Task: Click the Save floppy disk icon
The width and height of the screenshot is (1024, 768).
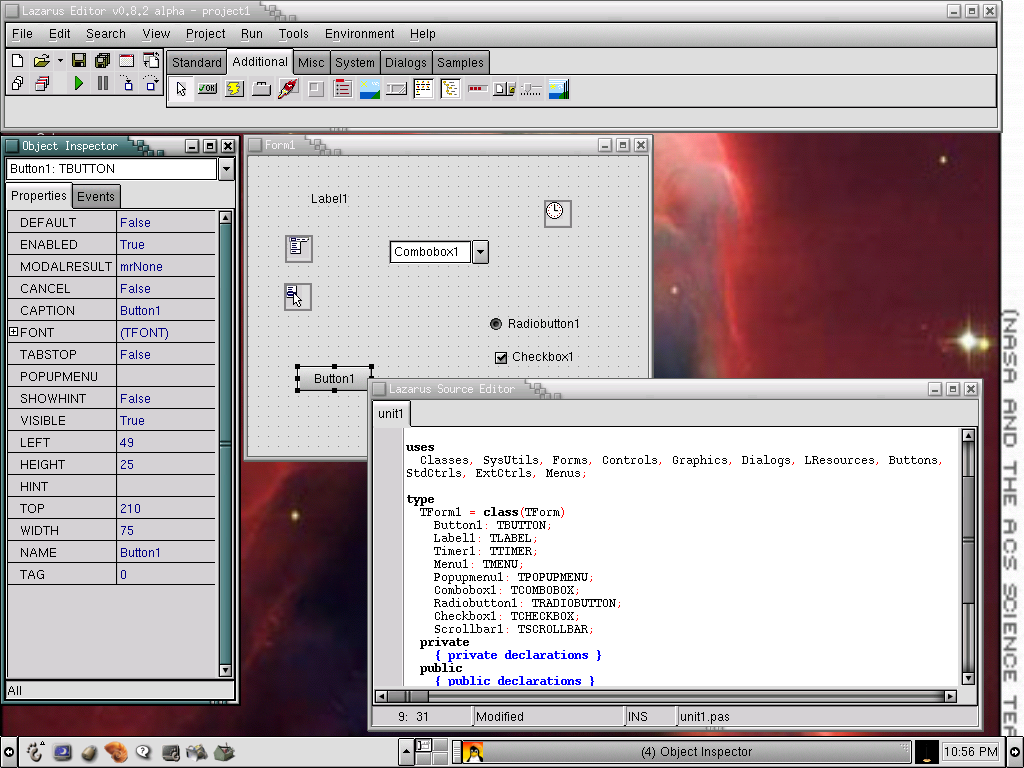Action: pos(78,61)
